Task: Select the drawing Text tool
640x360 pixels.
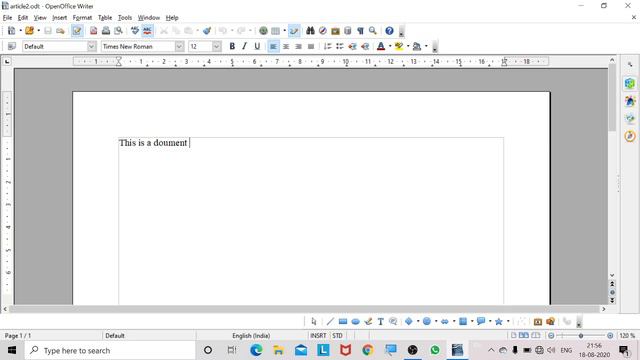Action: click(x=380, y=322)
